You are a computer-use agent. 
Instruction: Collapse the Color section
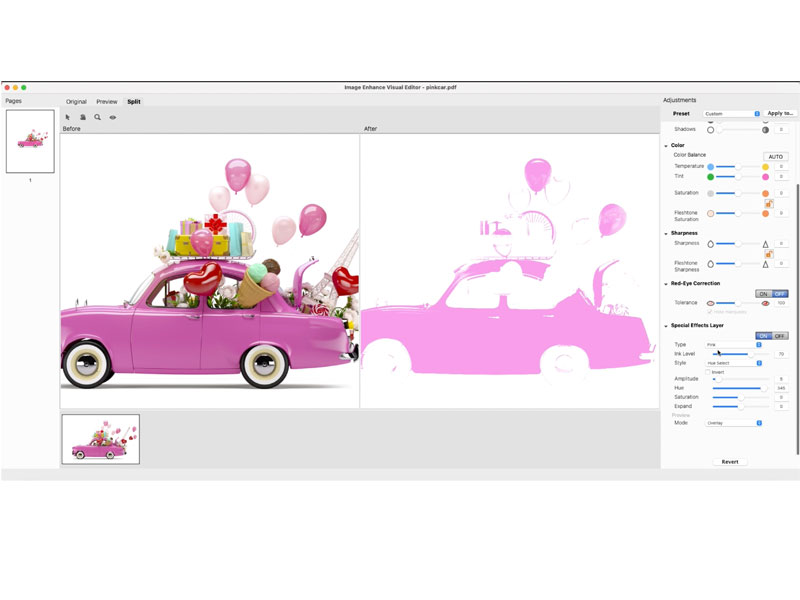click(666, 145)
